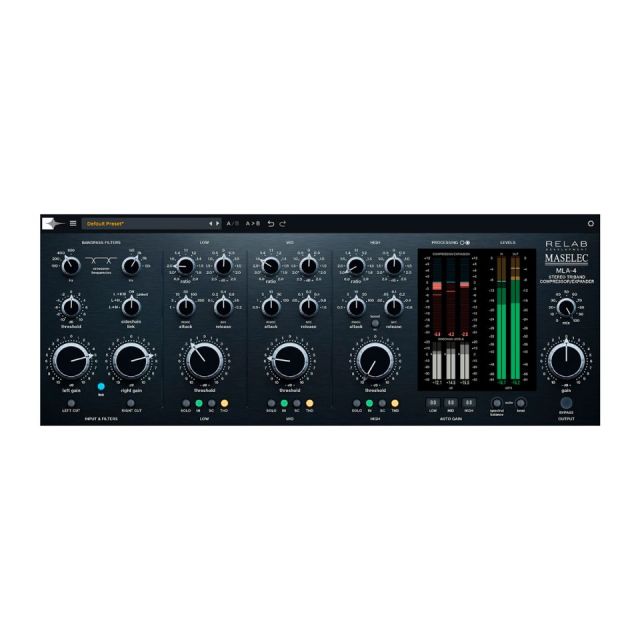
Task: Click the LOW band ratio knob
Action: [x=185, y=266]
